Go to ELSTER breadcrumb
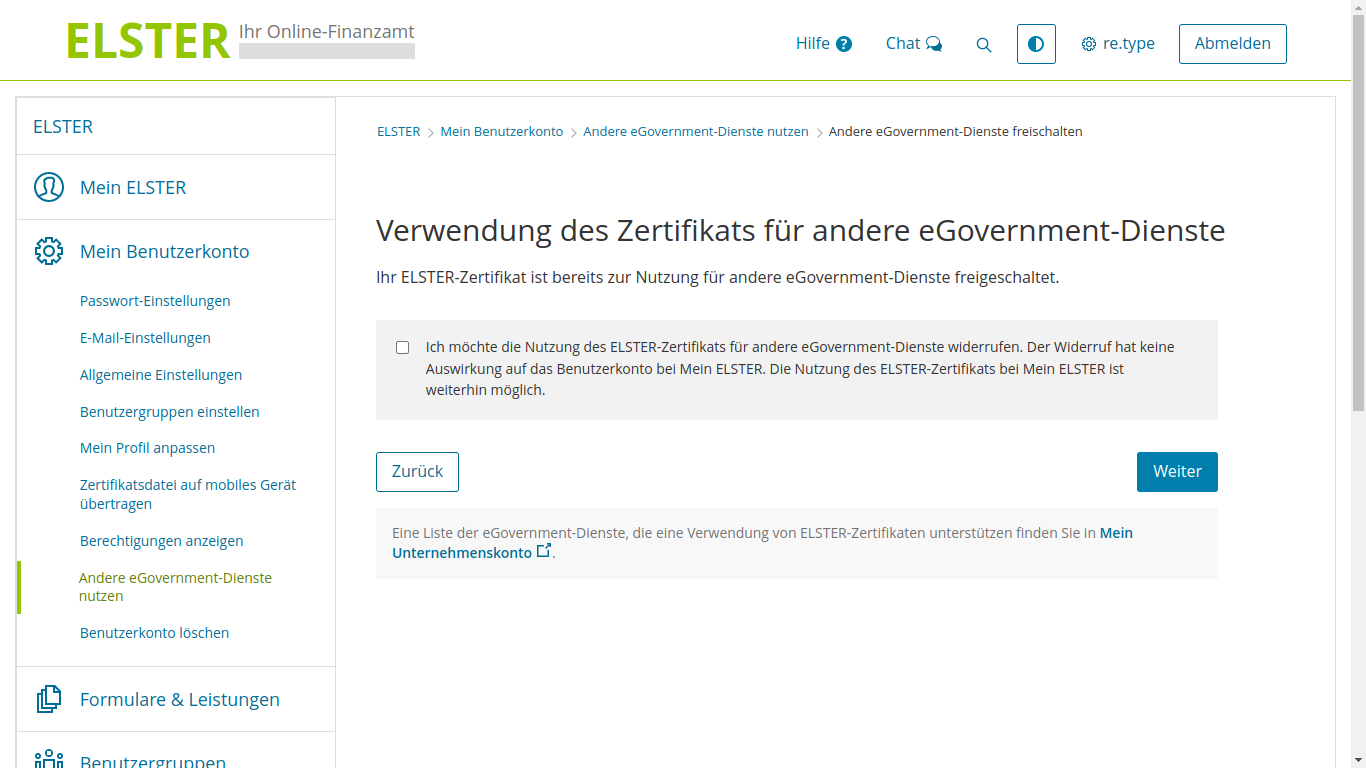Screen dimensions: 1366x768 398,132
